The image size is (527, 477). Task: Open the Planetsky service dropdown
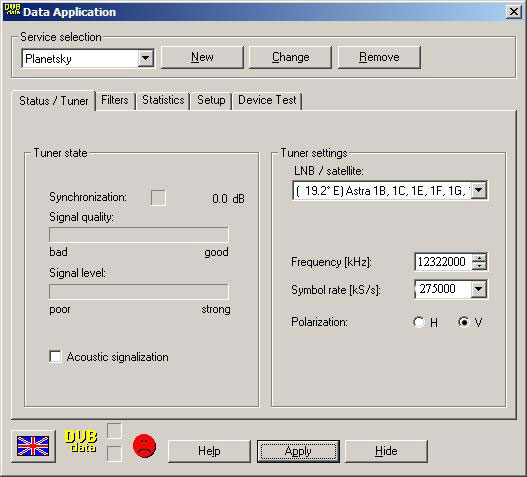pos(146,58)
